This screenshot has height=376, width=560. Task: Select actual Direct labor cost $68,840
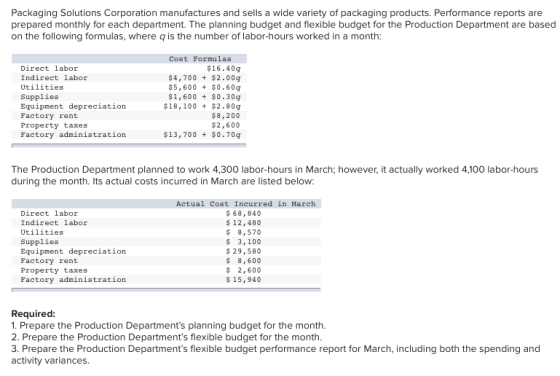(x=244, y=213)
